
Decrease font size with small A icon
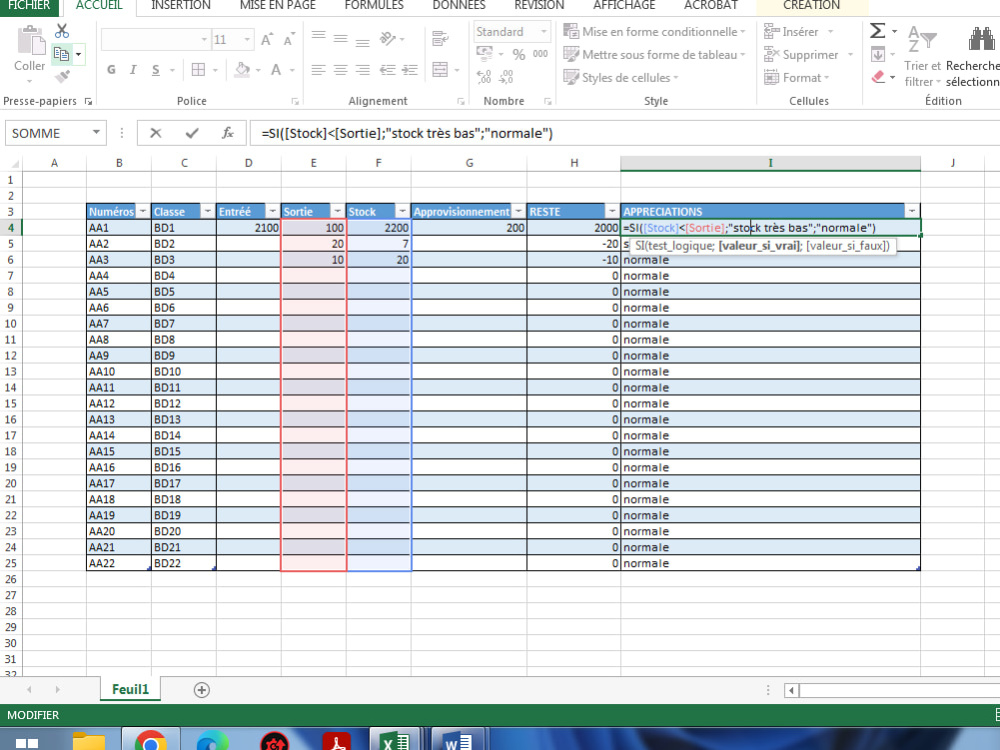pos(288,40)
